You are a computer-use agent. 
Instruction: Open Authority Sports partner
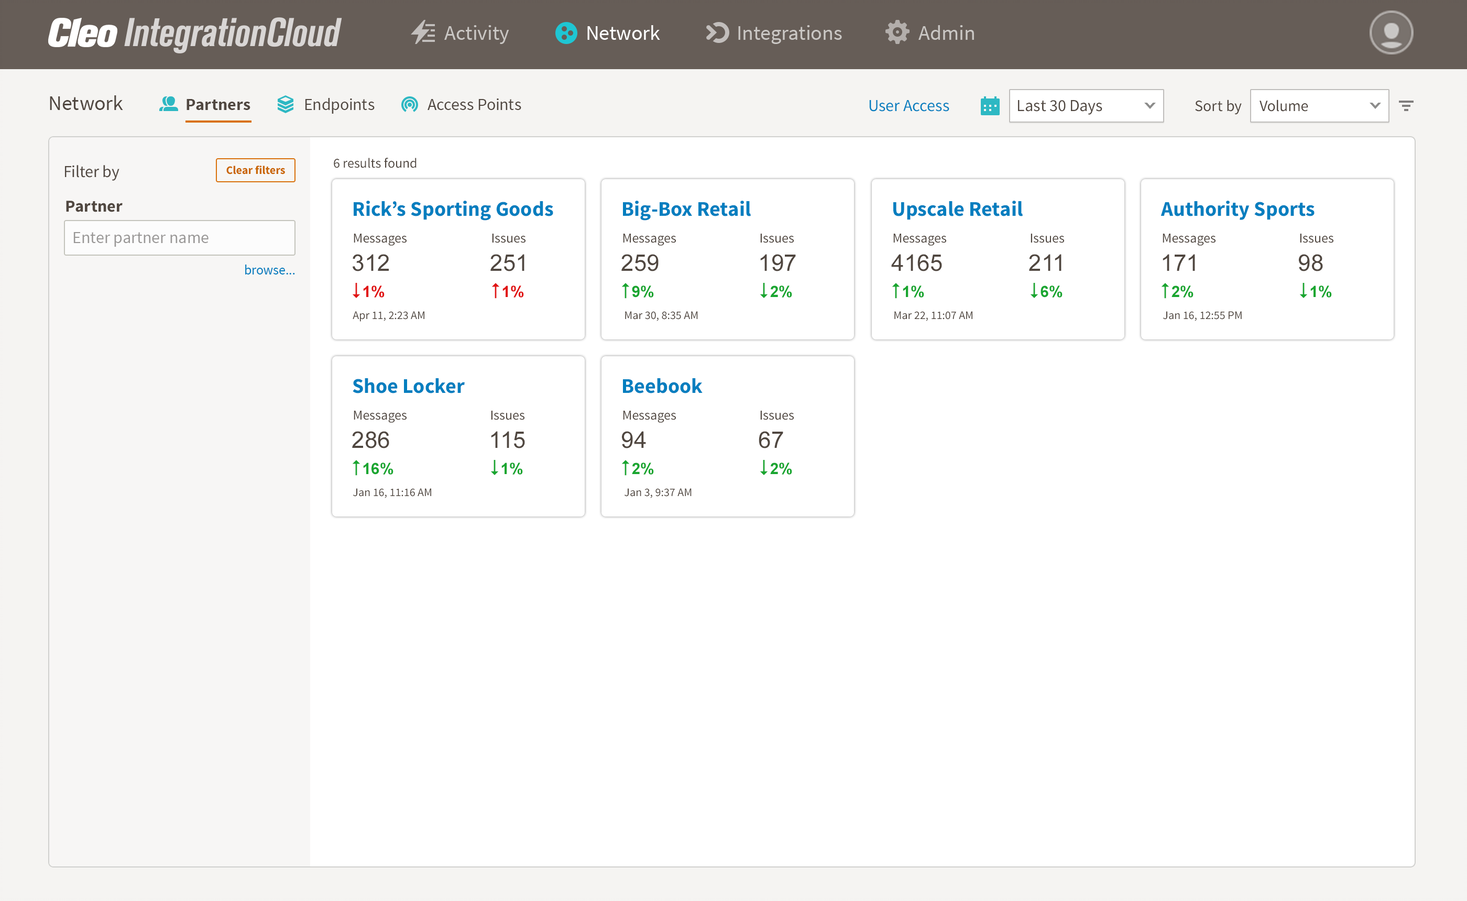1237,209
